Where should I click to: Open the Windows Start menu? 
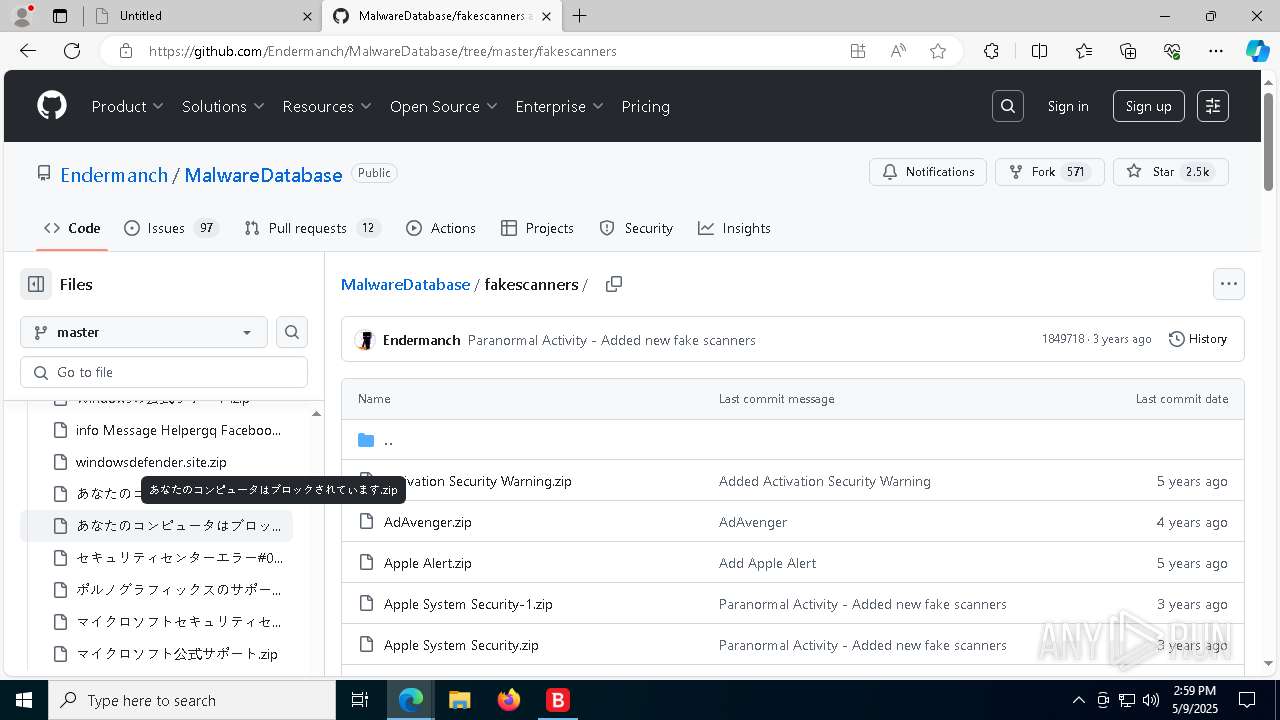(24, 700)
